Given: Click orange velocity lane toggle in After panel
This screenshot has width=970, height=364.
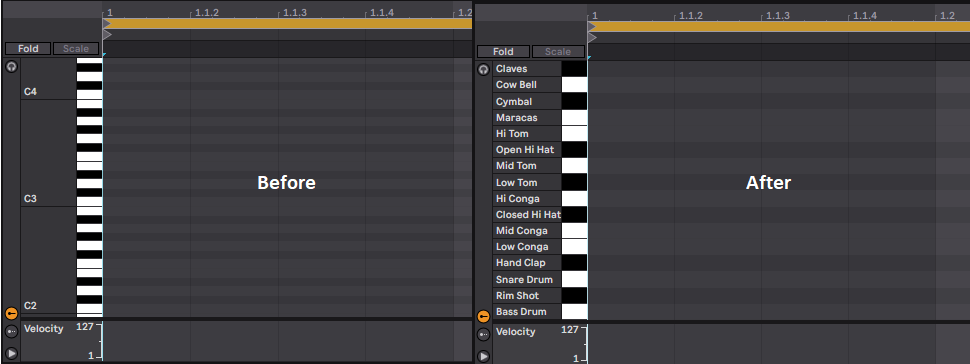Looking at the screenshot, I should 484,316.
